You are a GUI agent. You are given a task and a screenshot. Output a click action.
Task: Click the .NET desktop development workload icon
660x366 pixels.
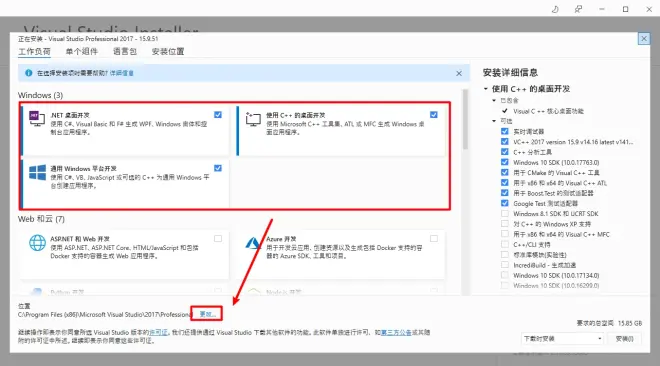(37, 119)
